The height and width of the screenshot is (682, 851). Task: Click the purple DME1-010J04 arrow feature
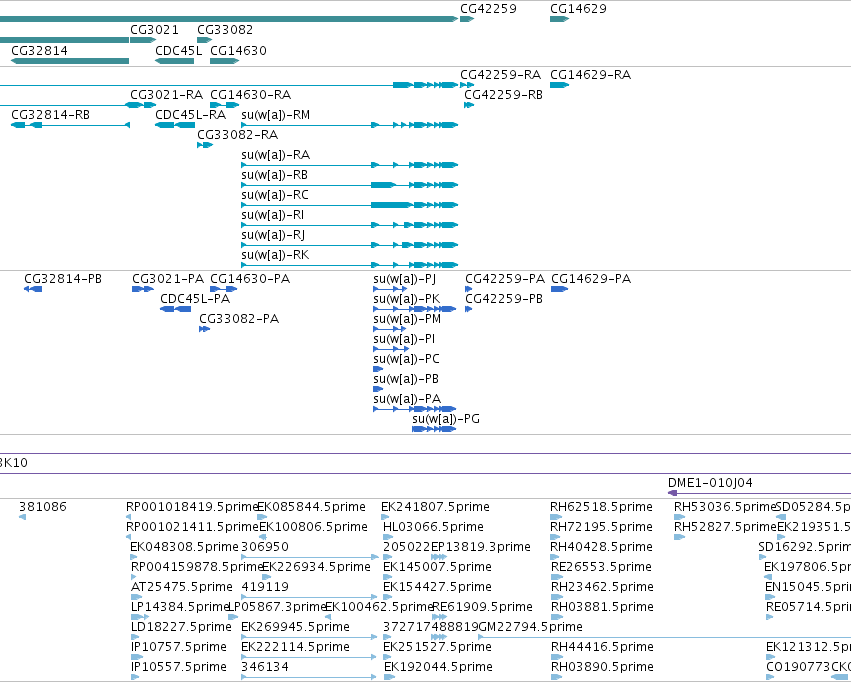(x=760, y=493)
